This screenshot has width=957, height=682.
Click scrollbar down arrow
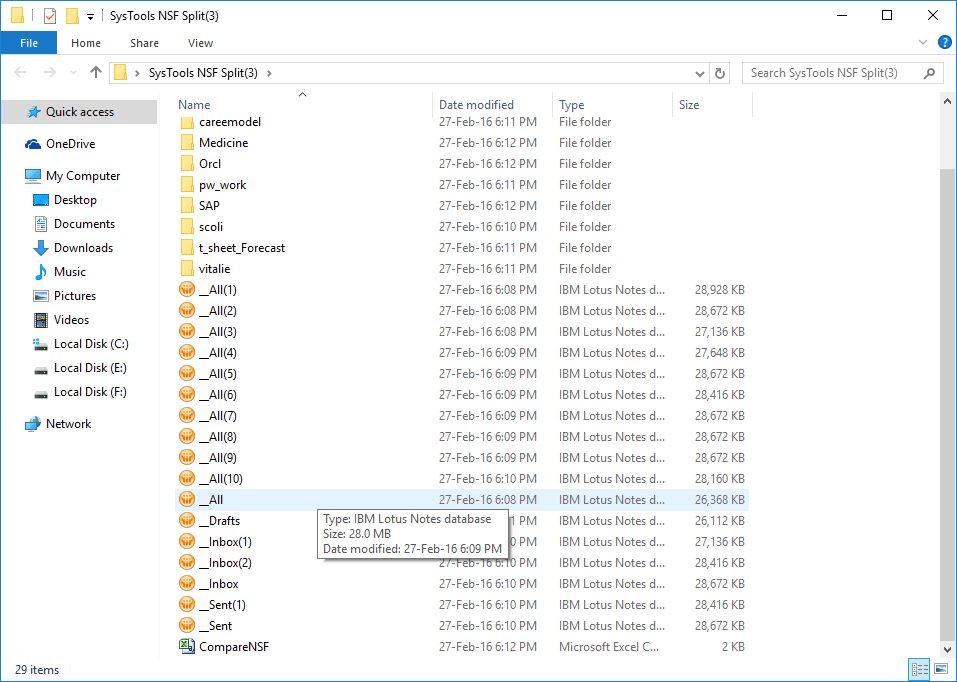[947, 649]
